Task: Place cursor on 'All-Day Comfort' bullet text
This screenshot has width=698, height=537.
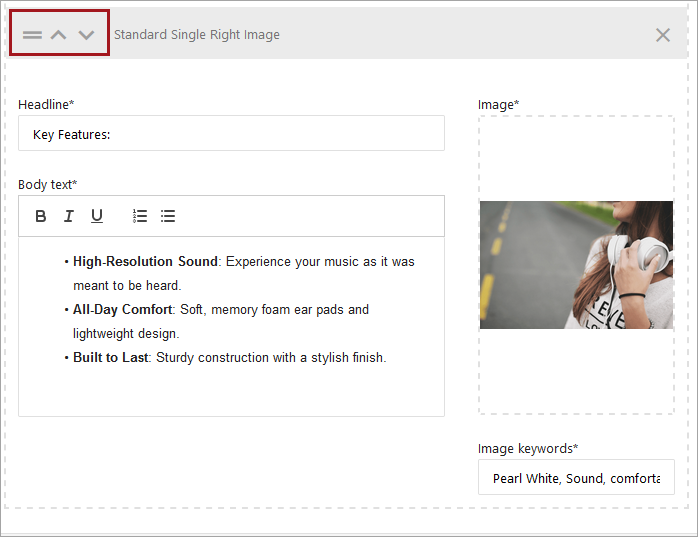Action: [122, 310]
